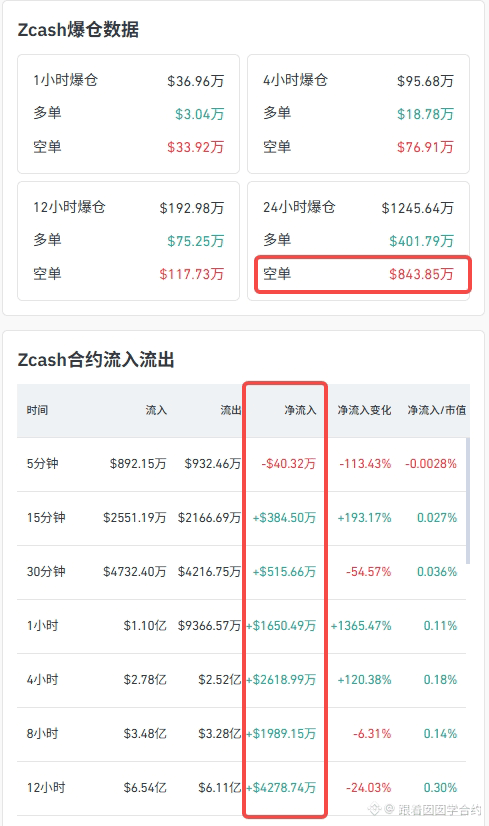489x826 pixels.
Task: Click 4-hour long value $18.78万
Action: coord(425,114)
